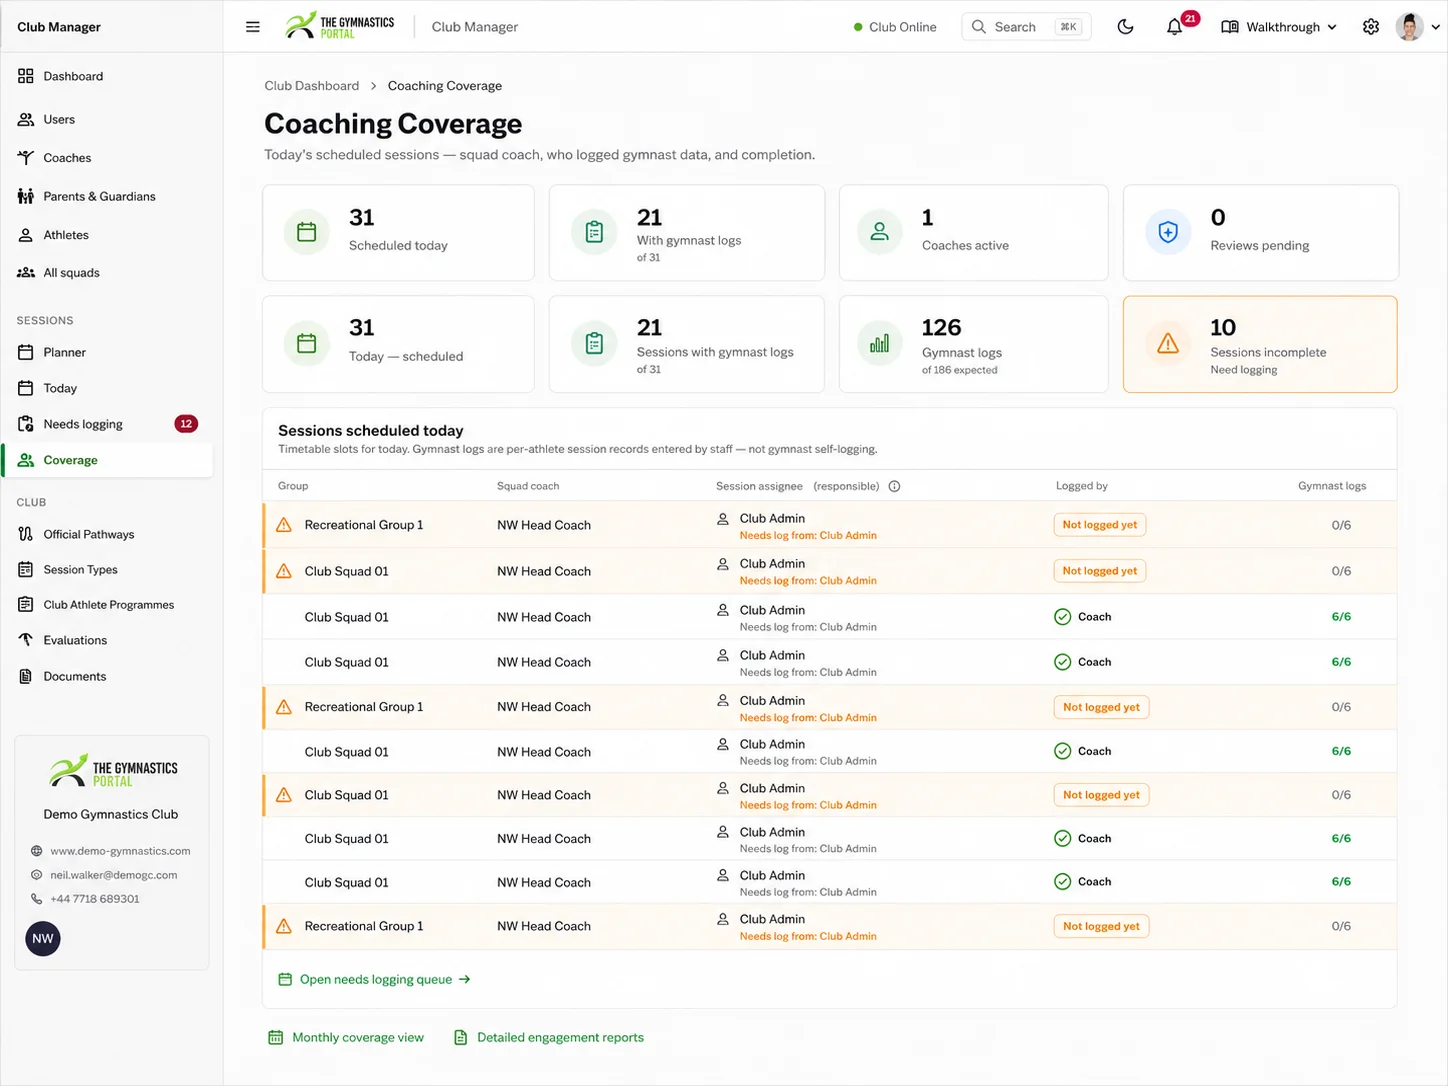This screenshot has height=1086, width=1448.
Task: Click the Session assignee info icon
Action: click(x=895, y=487)
